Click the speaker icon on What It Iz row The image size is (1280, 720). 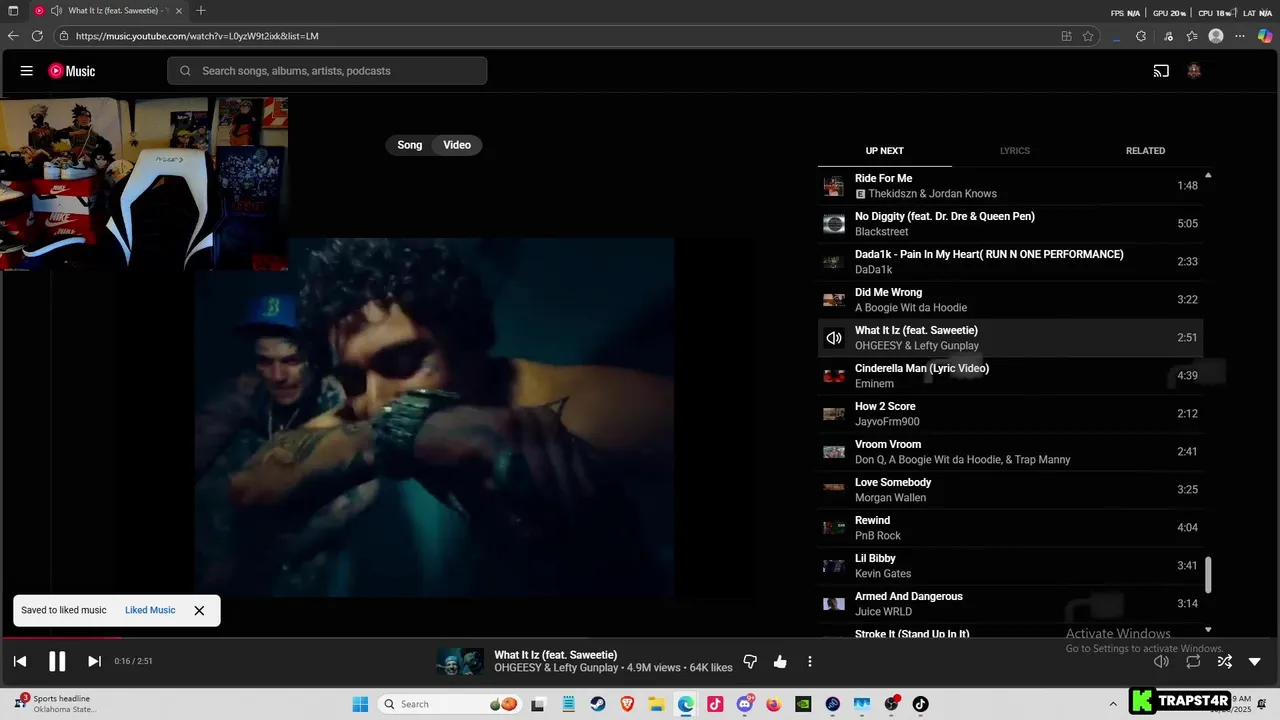click(834, 338)
